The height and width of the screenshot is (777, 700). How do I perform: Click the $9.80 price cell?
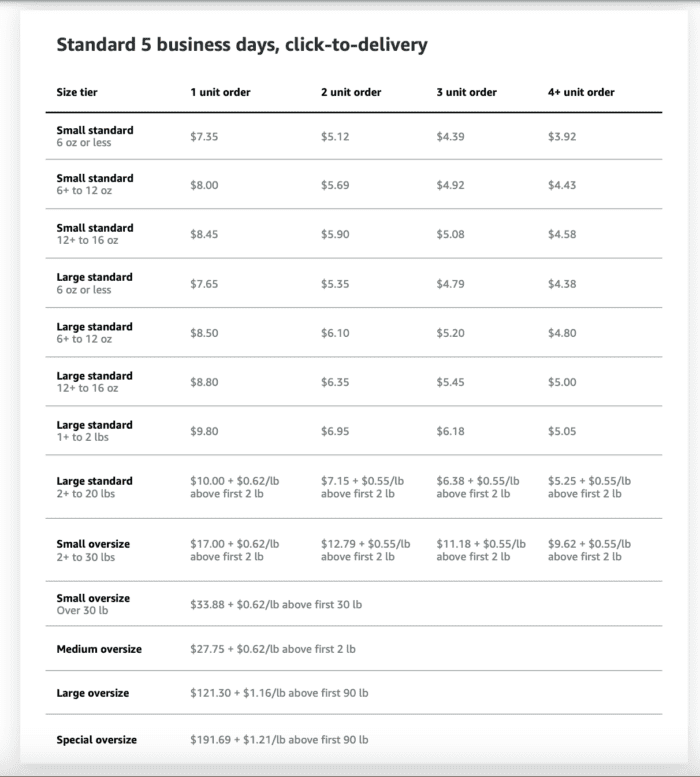pyautogui.click(x=204, y=431)
